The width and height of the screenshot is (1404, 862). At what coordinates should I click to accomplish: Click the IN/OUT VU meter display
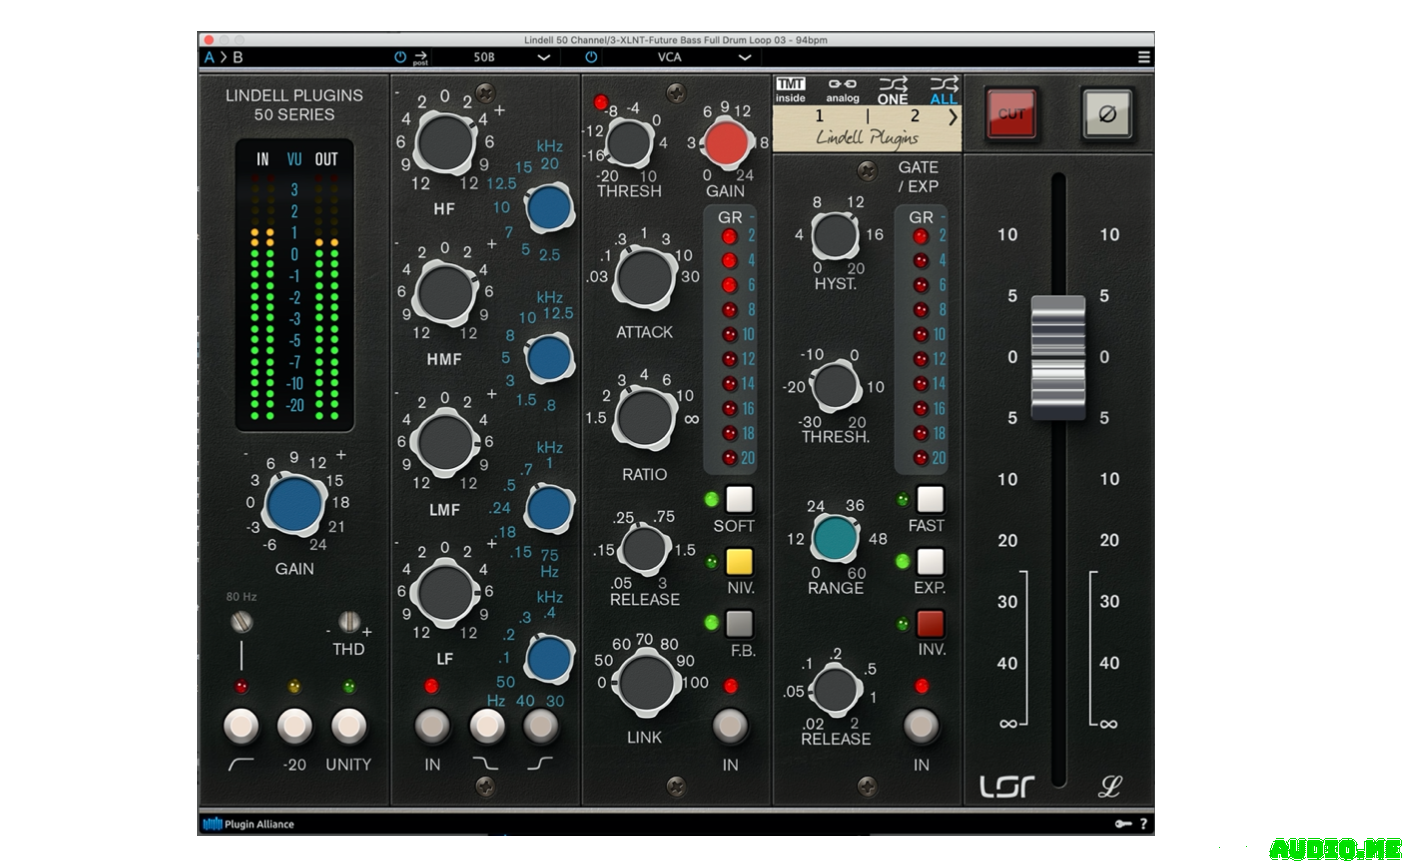[294, 285]
